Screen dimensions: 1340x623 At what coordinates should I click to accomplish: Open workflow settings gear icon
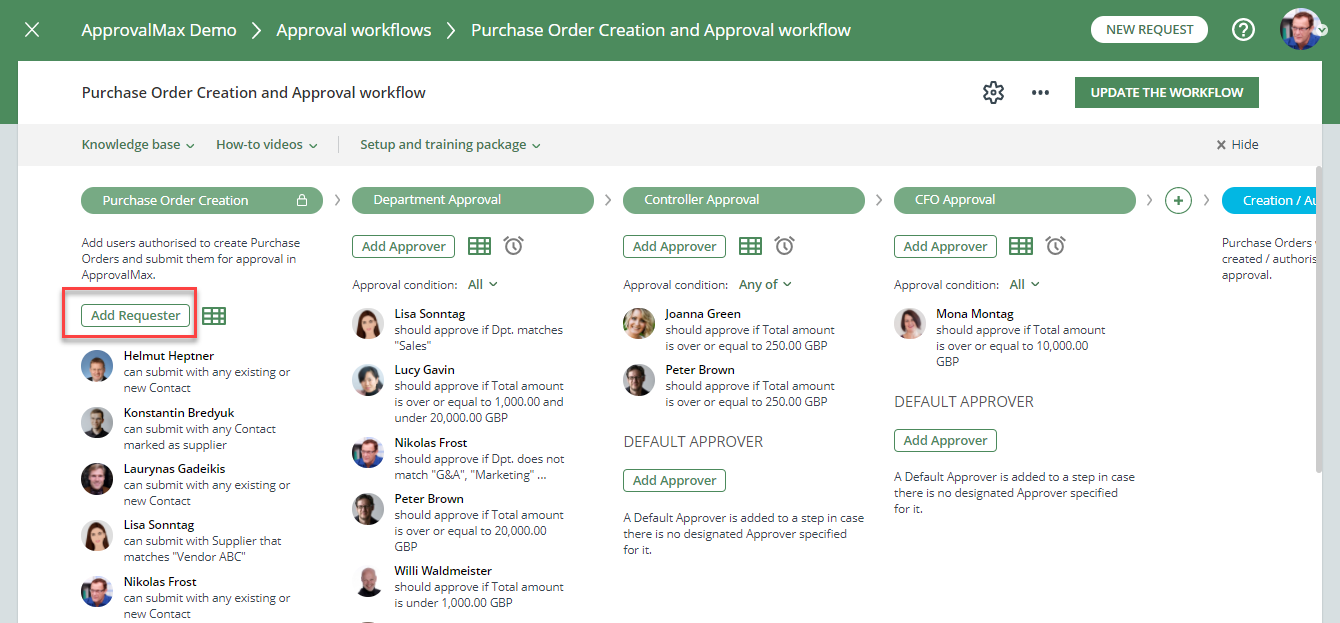pyautogui.click(x=993, y=93)
